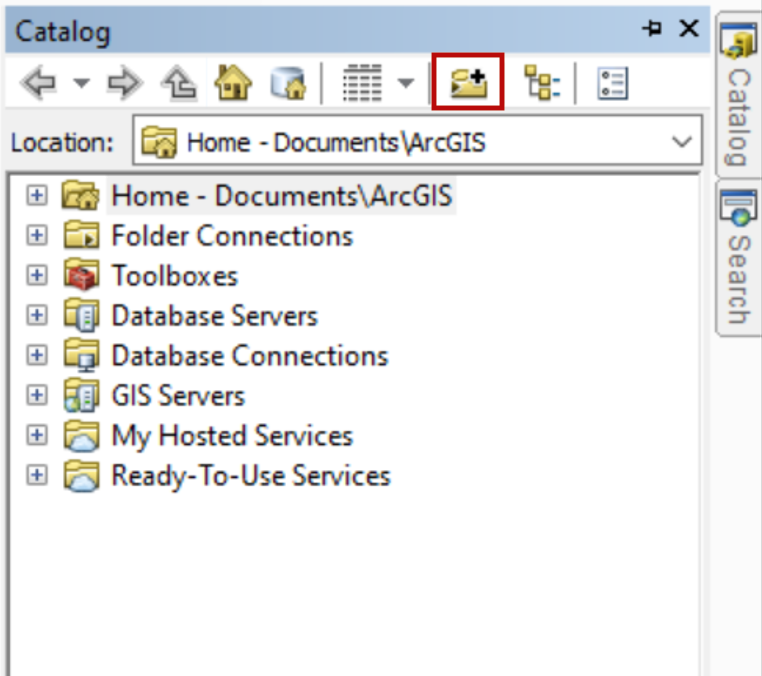
Task: Select Ready-To-Use Services item
Action: pyautogui.click(x=250, y=476)
